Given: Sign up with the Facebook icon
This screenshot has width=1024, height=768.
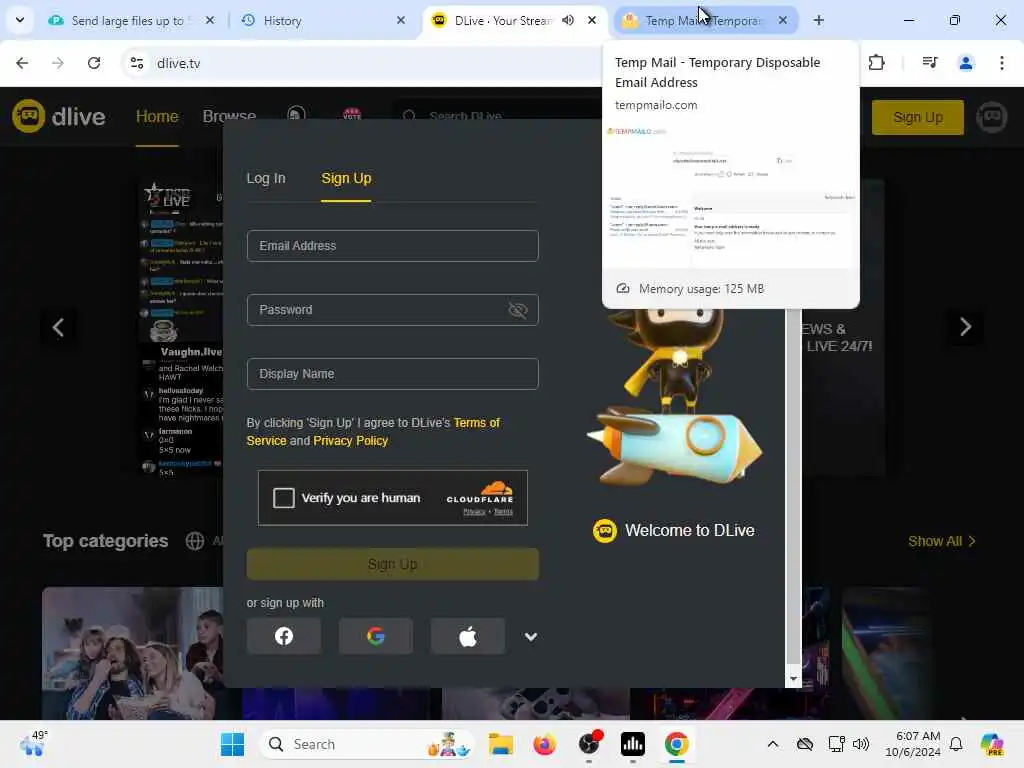Looking at the screenshot, I should click(284, 636).
